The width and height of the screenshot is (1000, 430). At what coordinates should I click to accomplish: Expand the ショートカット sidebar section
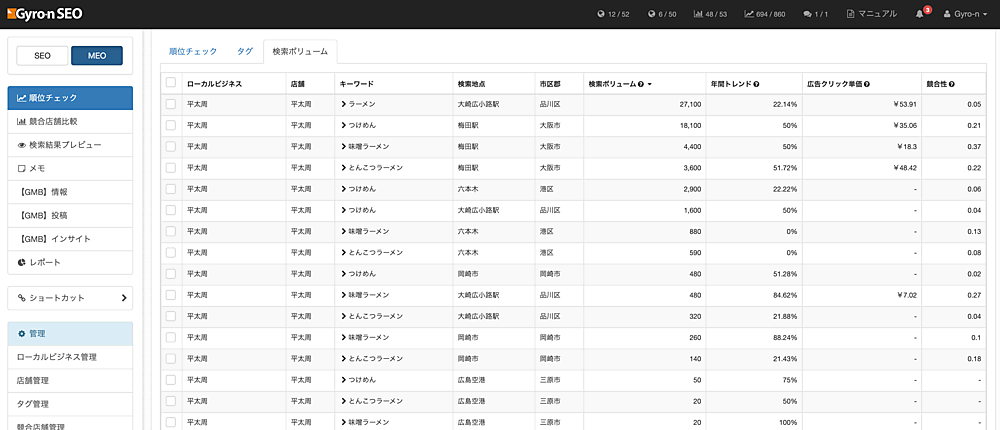click(x=70, y=297)
